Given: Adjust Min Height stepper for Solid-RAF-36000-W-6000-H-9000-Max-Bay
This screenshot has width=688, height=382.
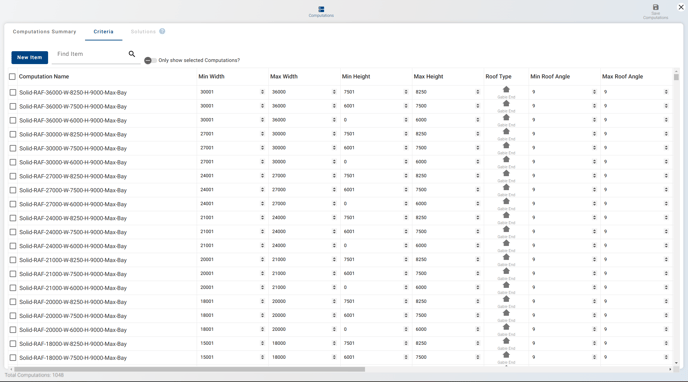Looking at the screenshot, I should pyautogui.click(x=406, y=120).
